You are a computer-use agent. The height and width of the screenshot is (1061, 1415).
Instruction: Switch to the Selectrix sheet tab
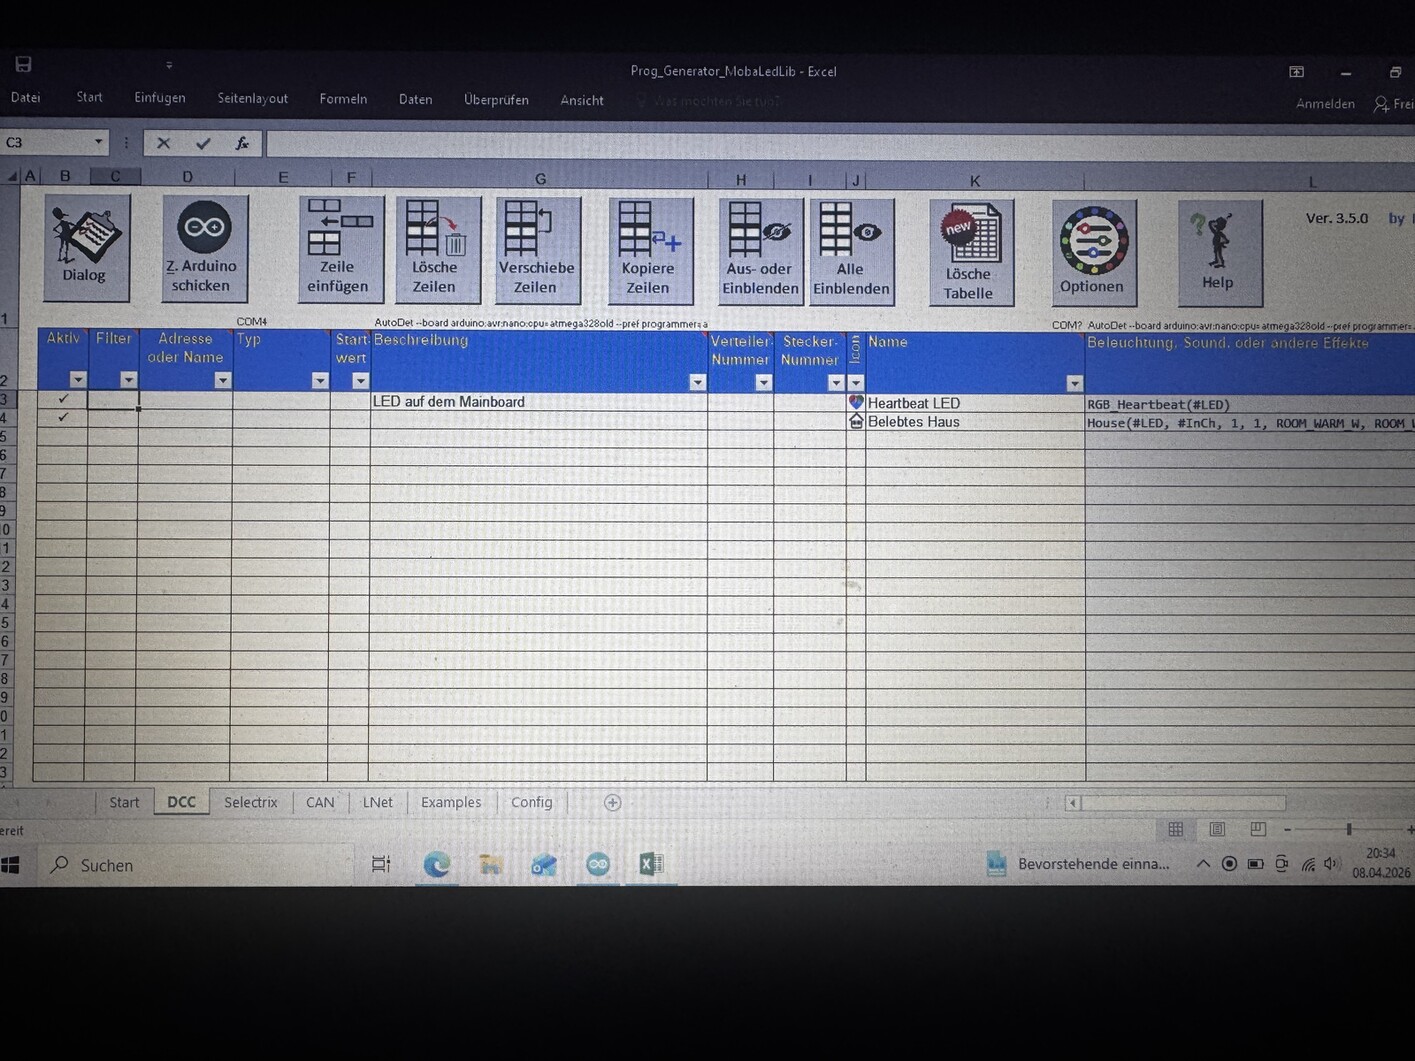click(250, 802)
